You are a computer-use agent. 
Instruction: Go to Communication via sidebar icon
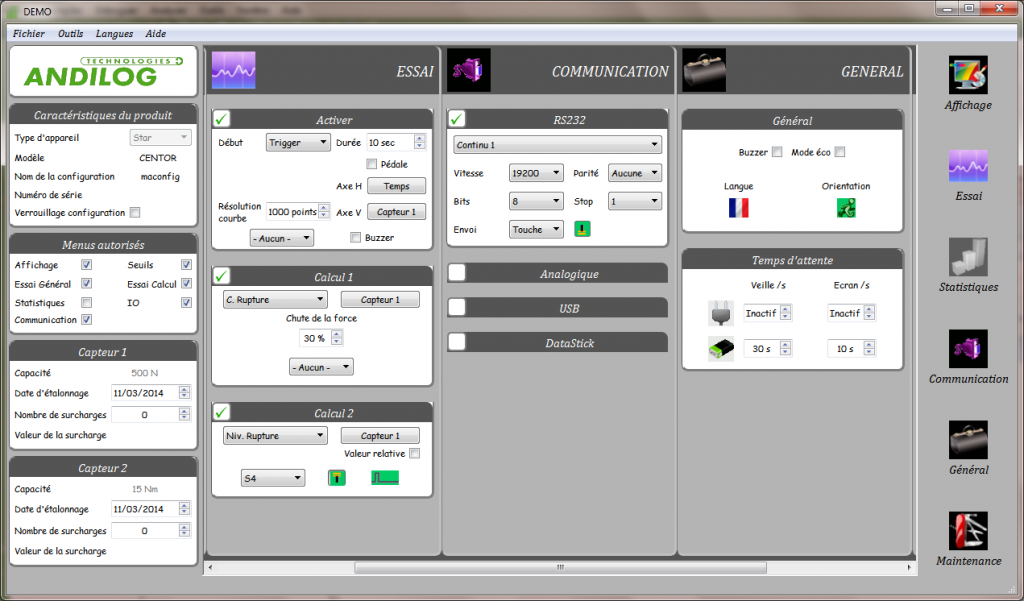click(x=968, y=349)
